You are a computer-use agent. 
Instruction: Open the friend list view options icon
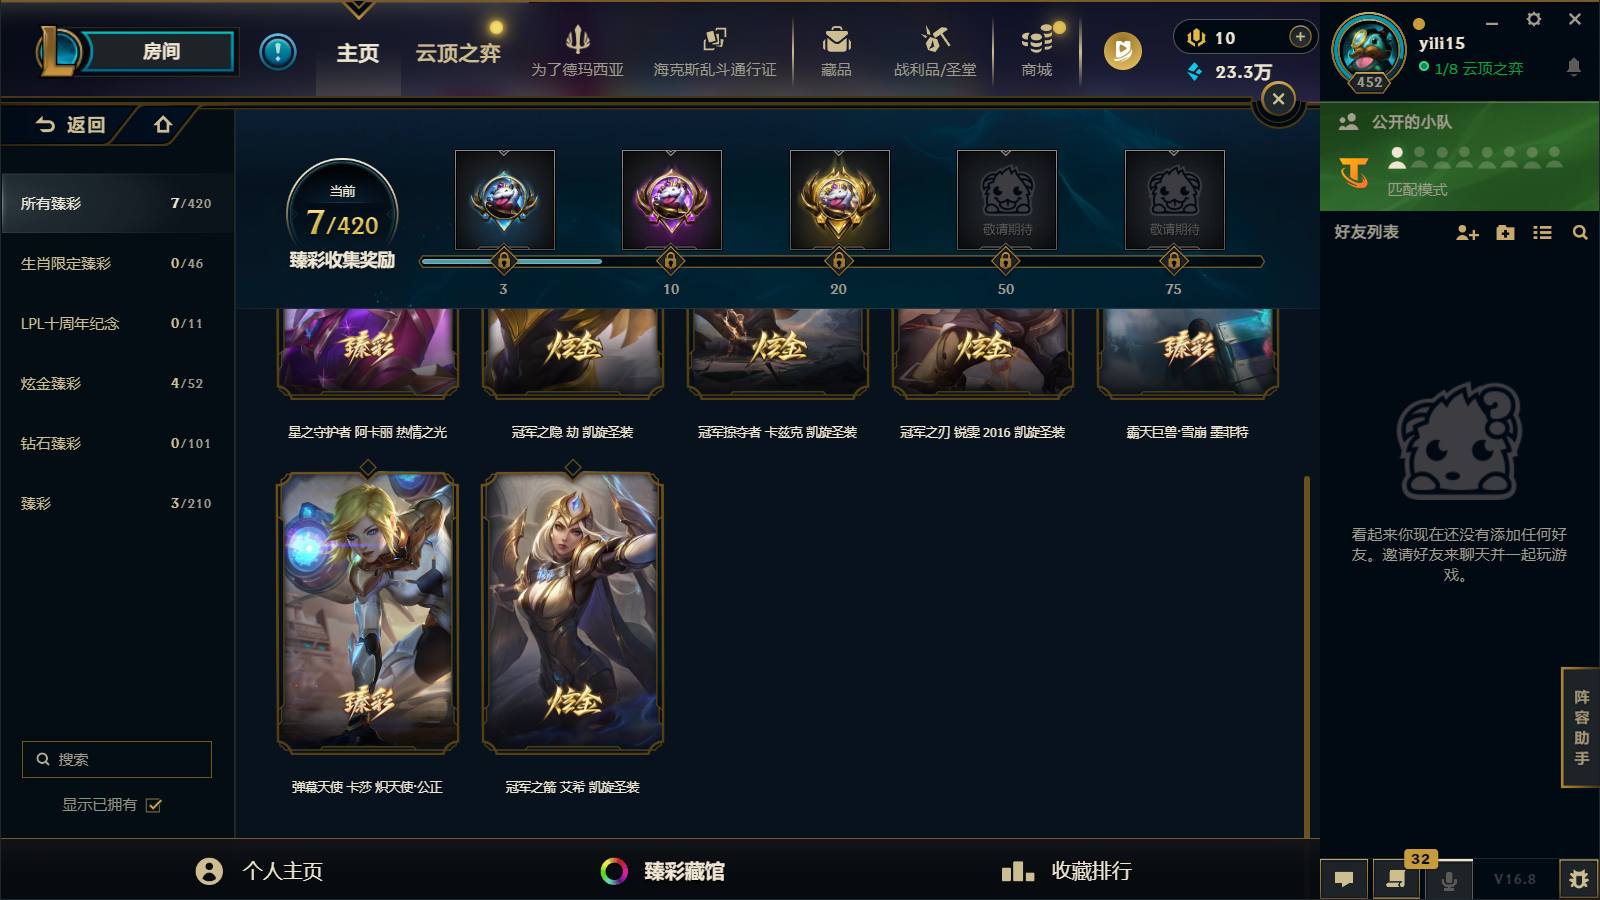[1542, 232]
